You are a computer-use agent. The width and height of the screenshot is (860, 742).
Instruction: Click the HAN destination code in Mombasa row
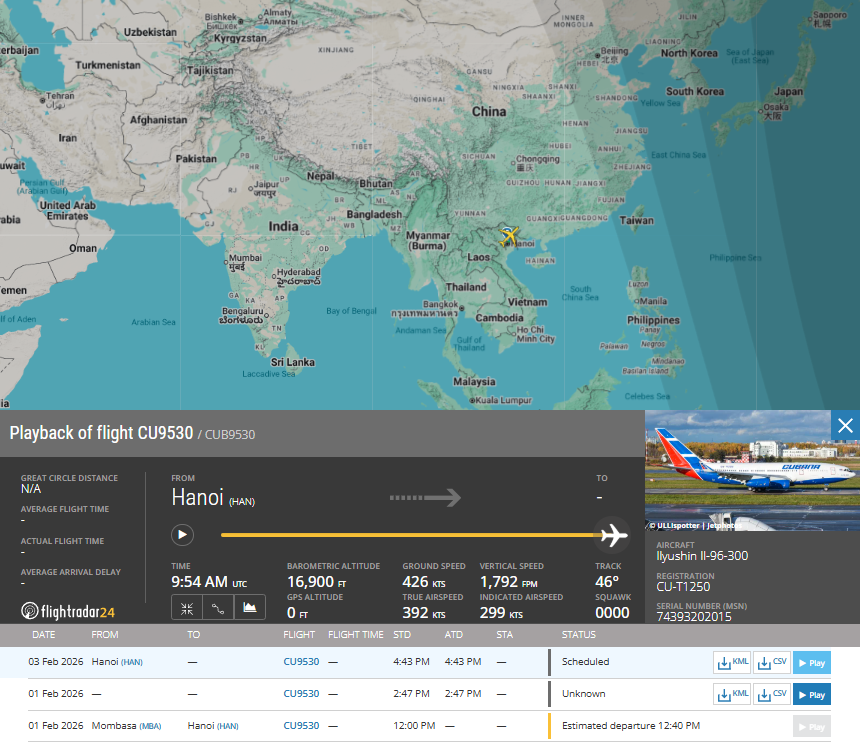point(228,726)
